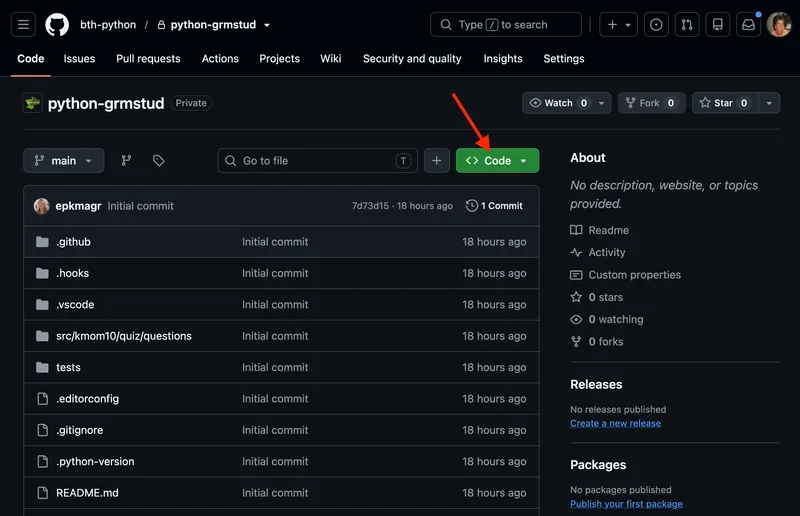Open src/kmom10/quiz/questions folder name
800x516 pixels.
pos(124,336)
